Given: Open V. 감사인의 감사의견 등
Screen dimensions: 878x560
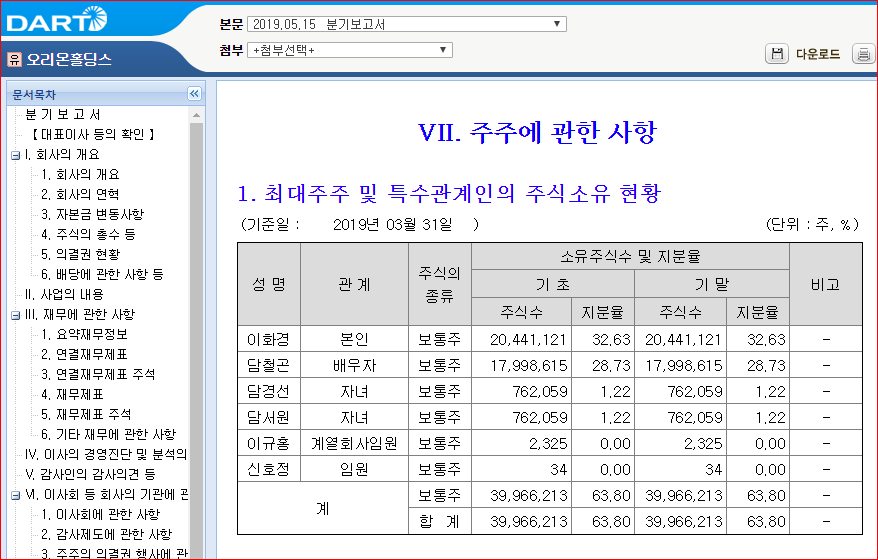Looking at the screenshot, I should [90, 475].
